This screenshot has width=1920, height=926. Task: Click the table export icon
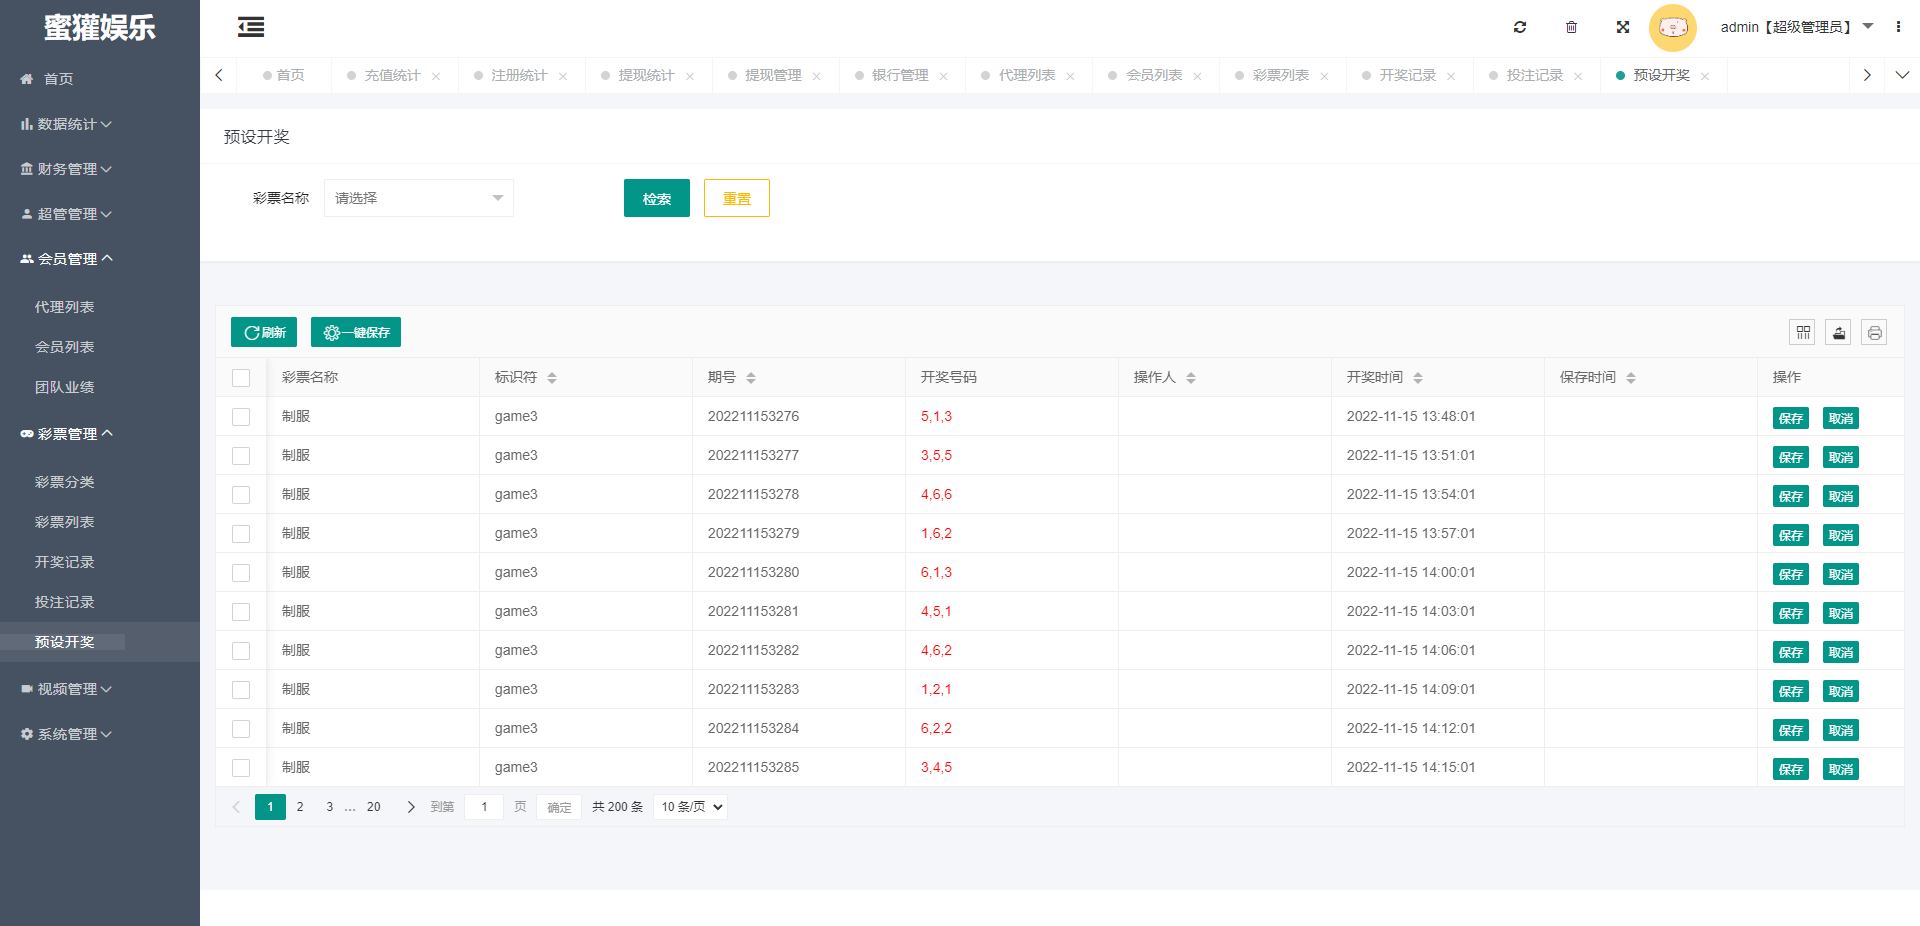1838,332
